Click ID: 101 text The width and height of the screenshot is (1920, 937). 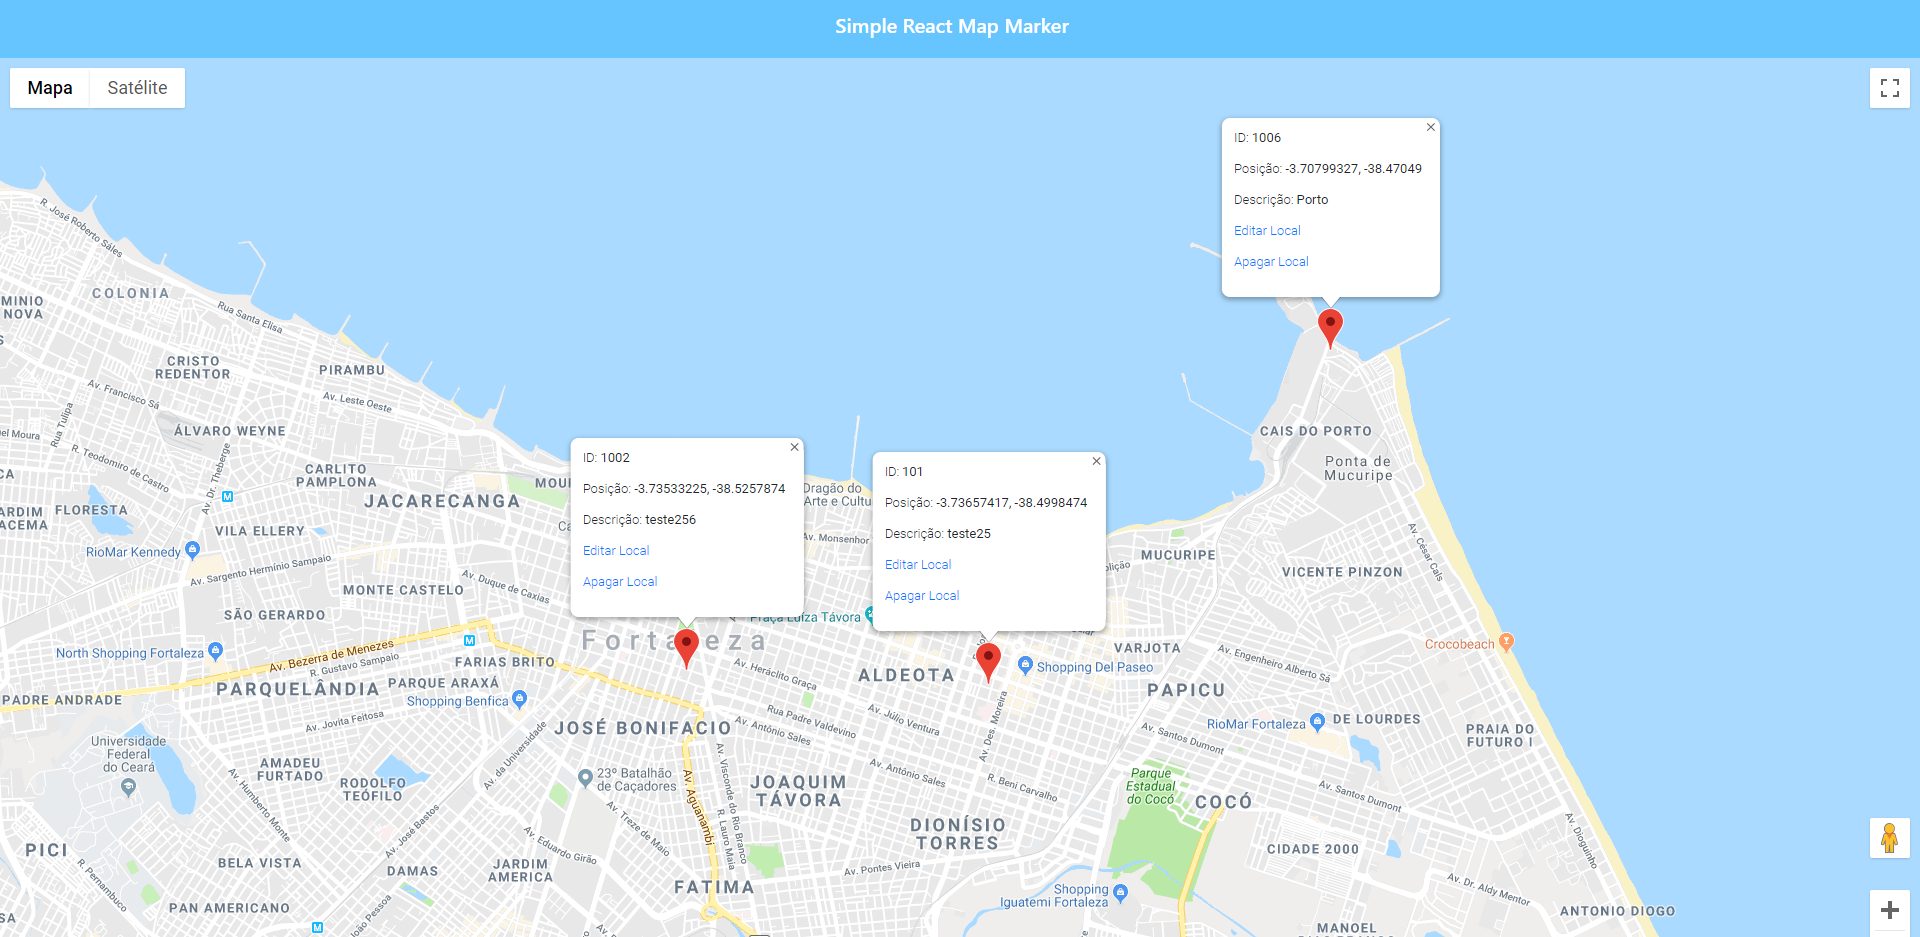point(904,472)
